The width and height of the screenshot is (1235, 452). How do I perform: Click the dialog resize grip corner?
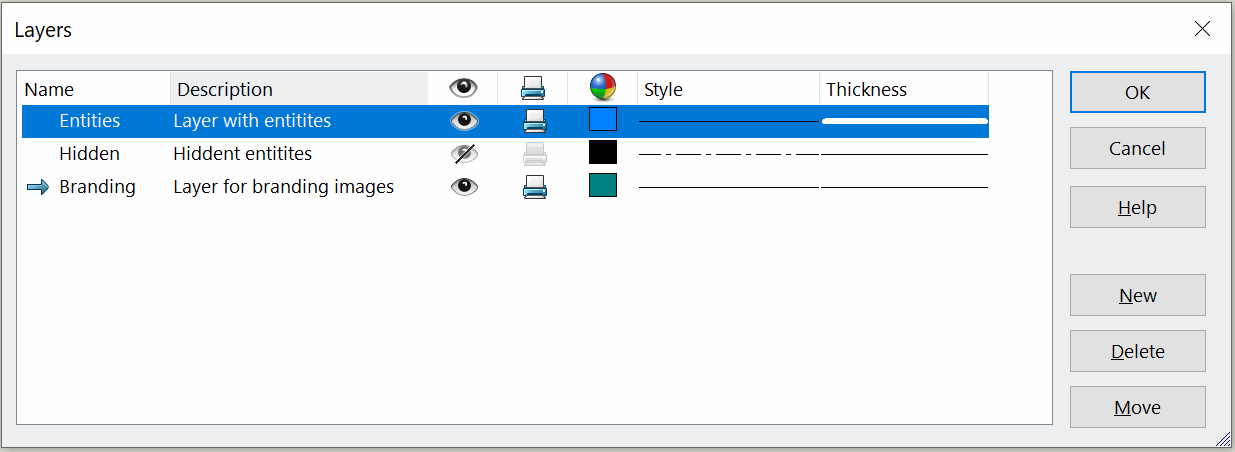click(x=1223, y=439)
